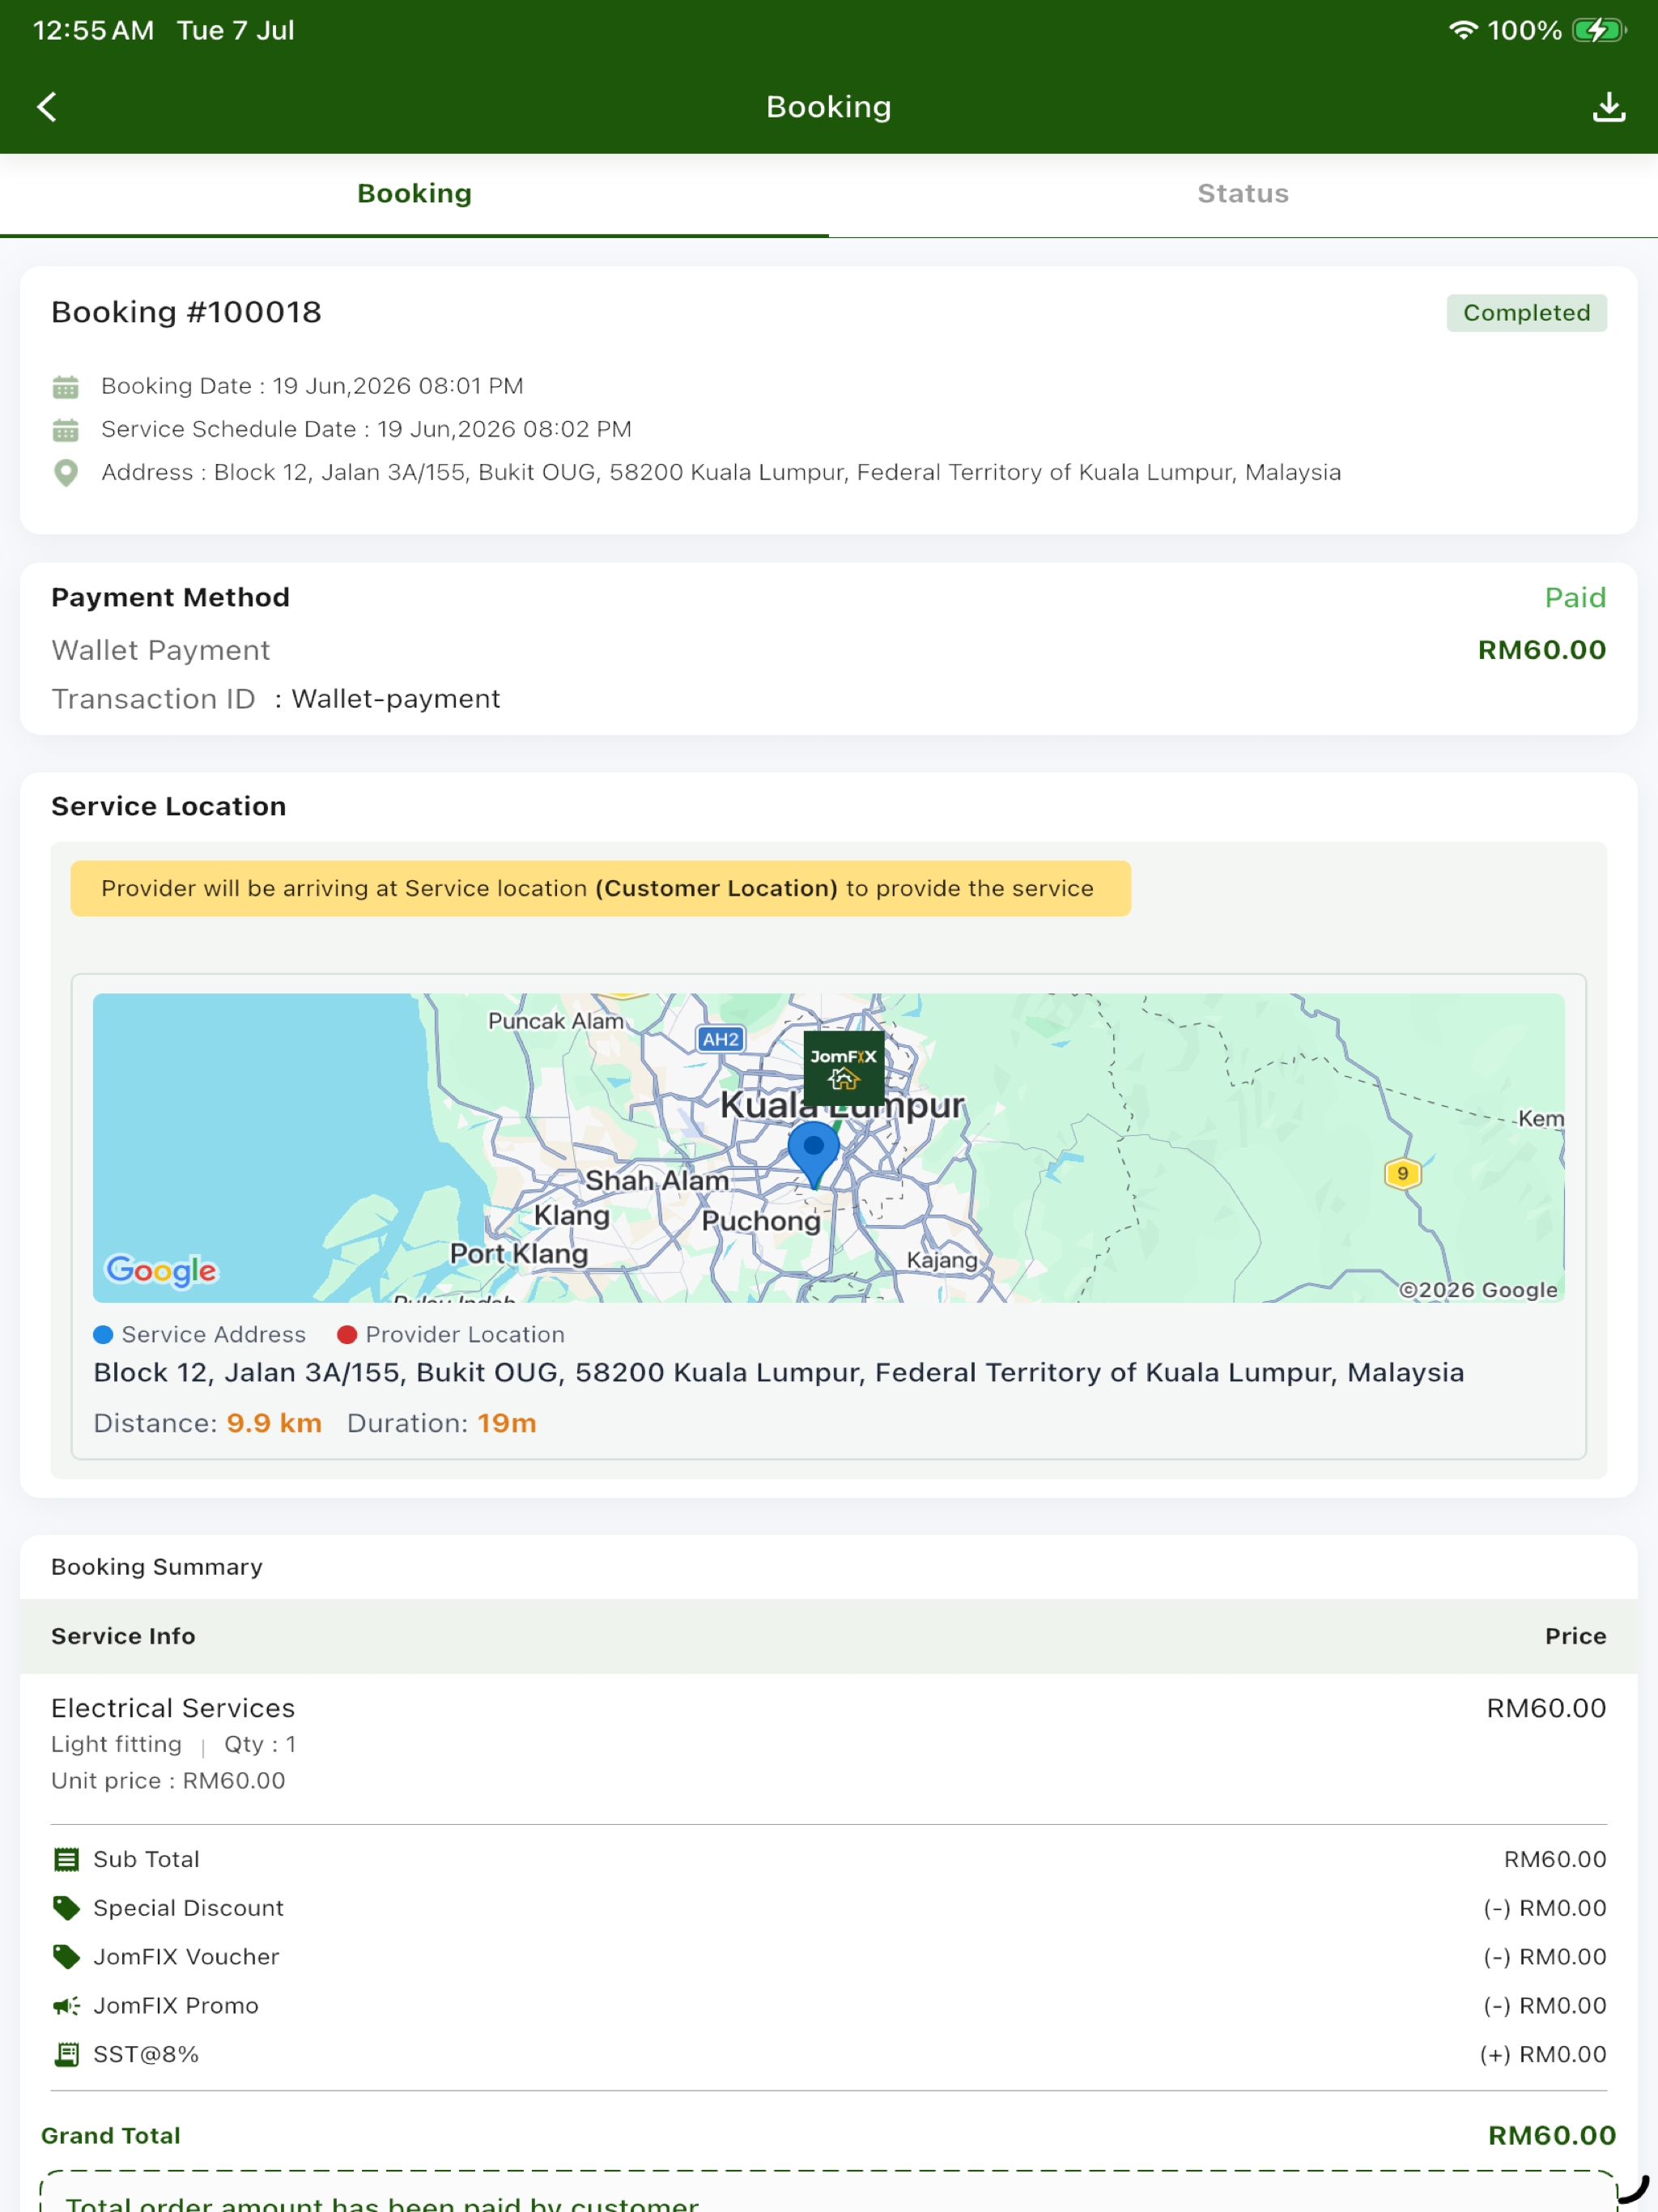Tap the JomFIX provider marker on map
This screenshot has height=2212, width=1658.
point(843,1068)
